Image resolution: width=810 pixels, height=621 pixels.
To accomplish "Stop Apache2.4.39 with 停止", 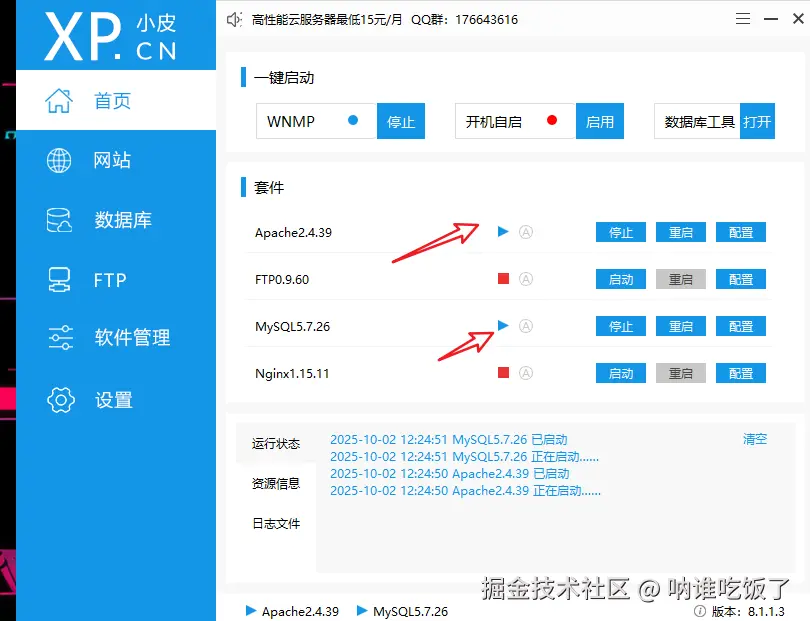I will tap(621, 232).
